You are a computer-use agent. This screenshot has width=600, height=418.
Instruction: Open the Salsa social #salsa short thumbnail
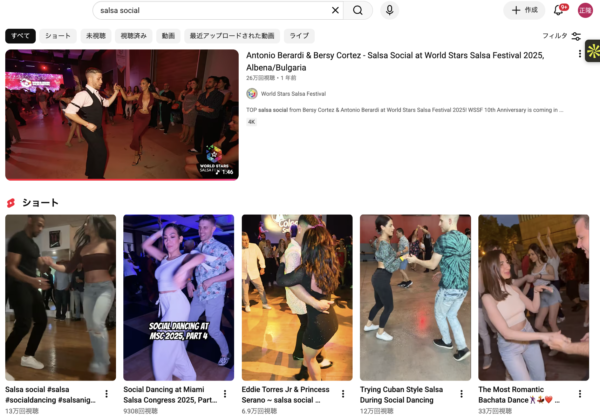(x=60, y=297)
